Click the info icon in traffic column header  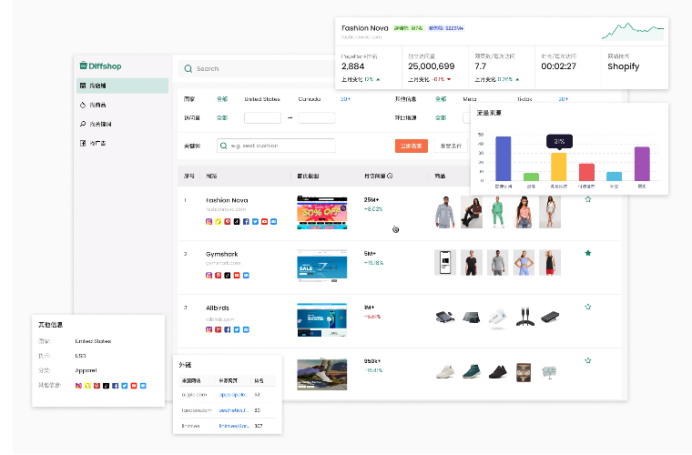390,176
